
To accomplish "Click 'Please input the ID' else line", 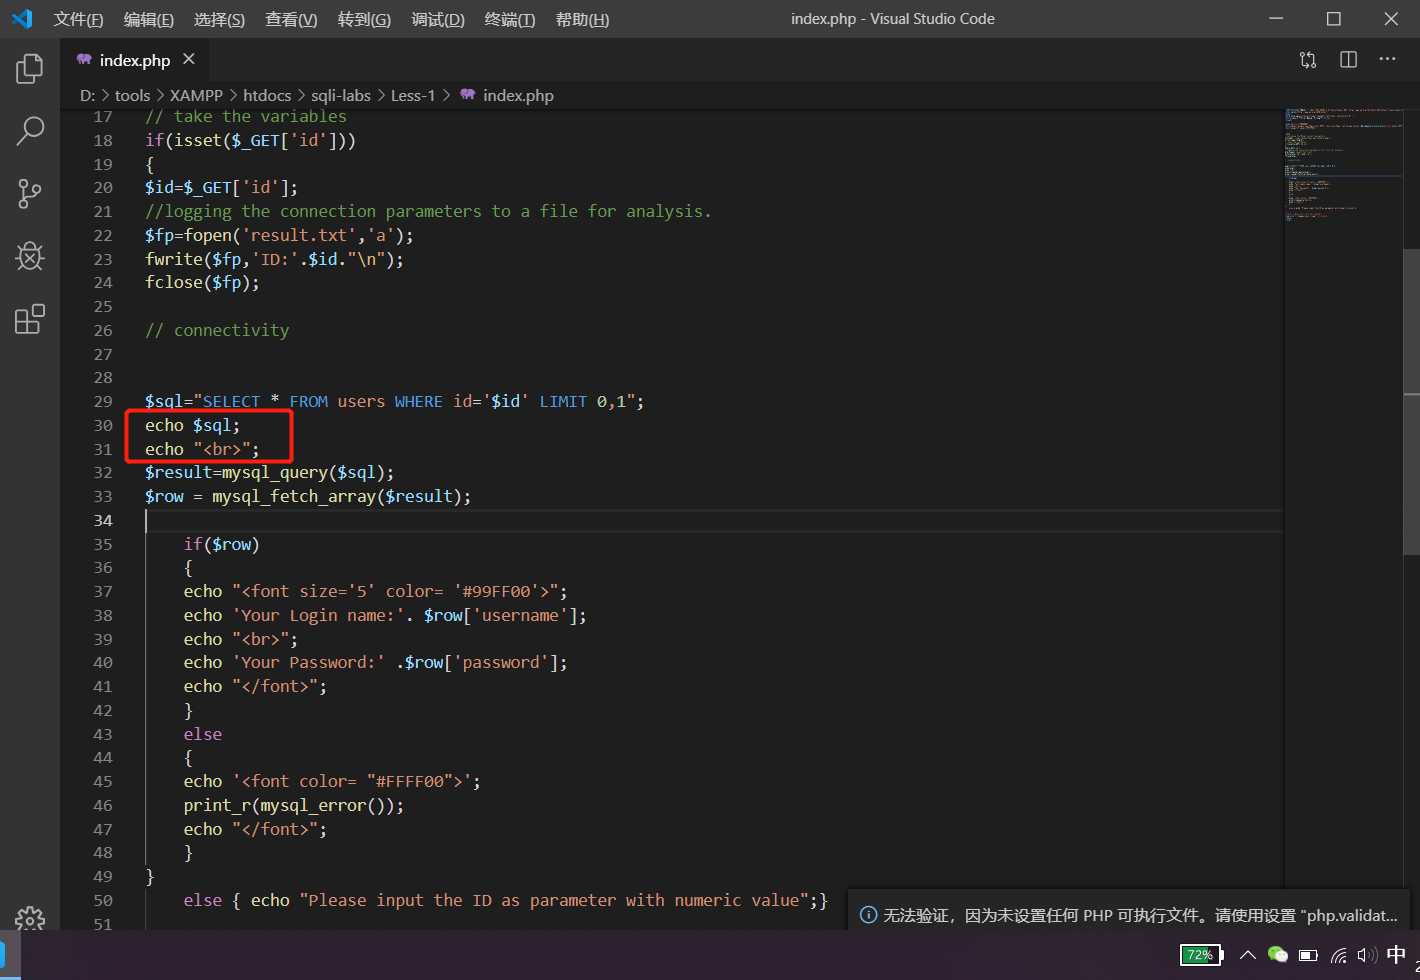I will coord(506,900).
